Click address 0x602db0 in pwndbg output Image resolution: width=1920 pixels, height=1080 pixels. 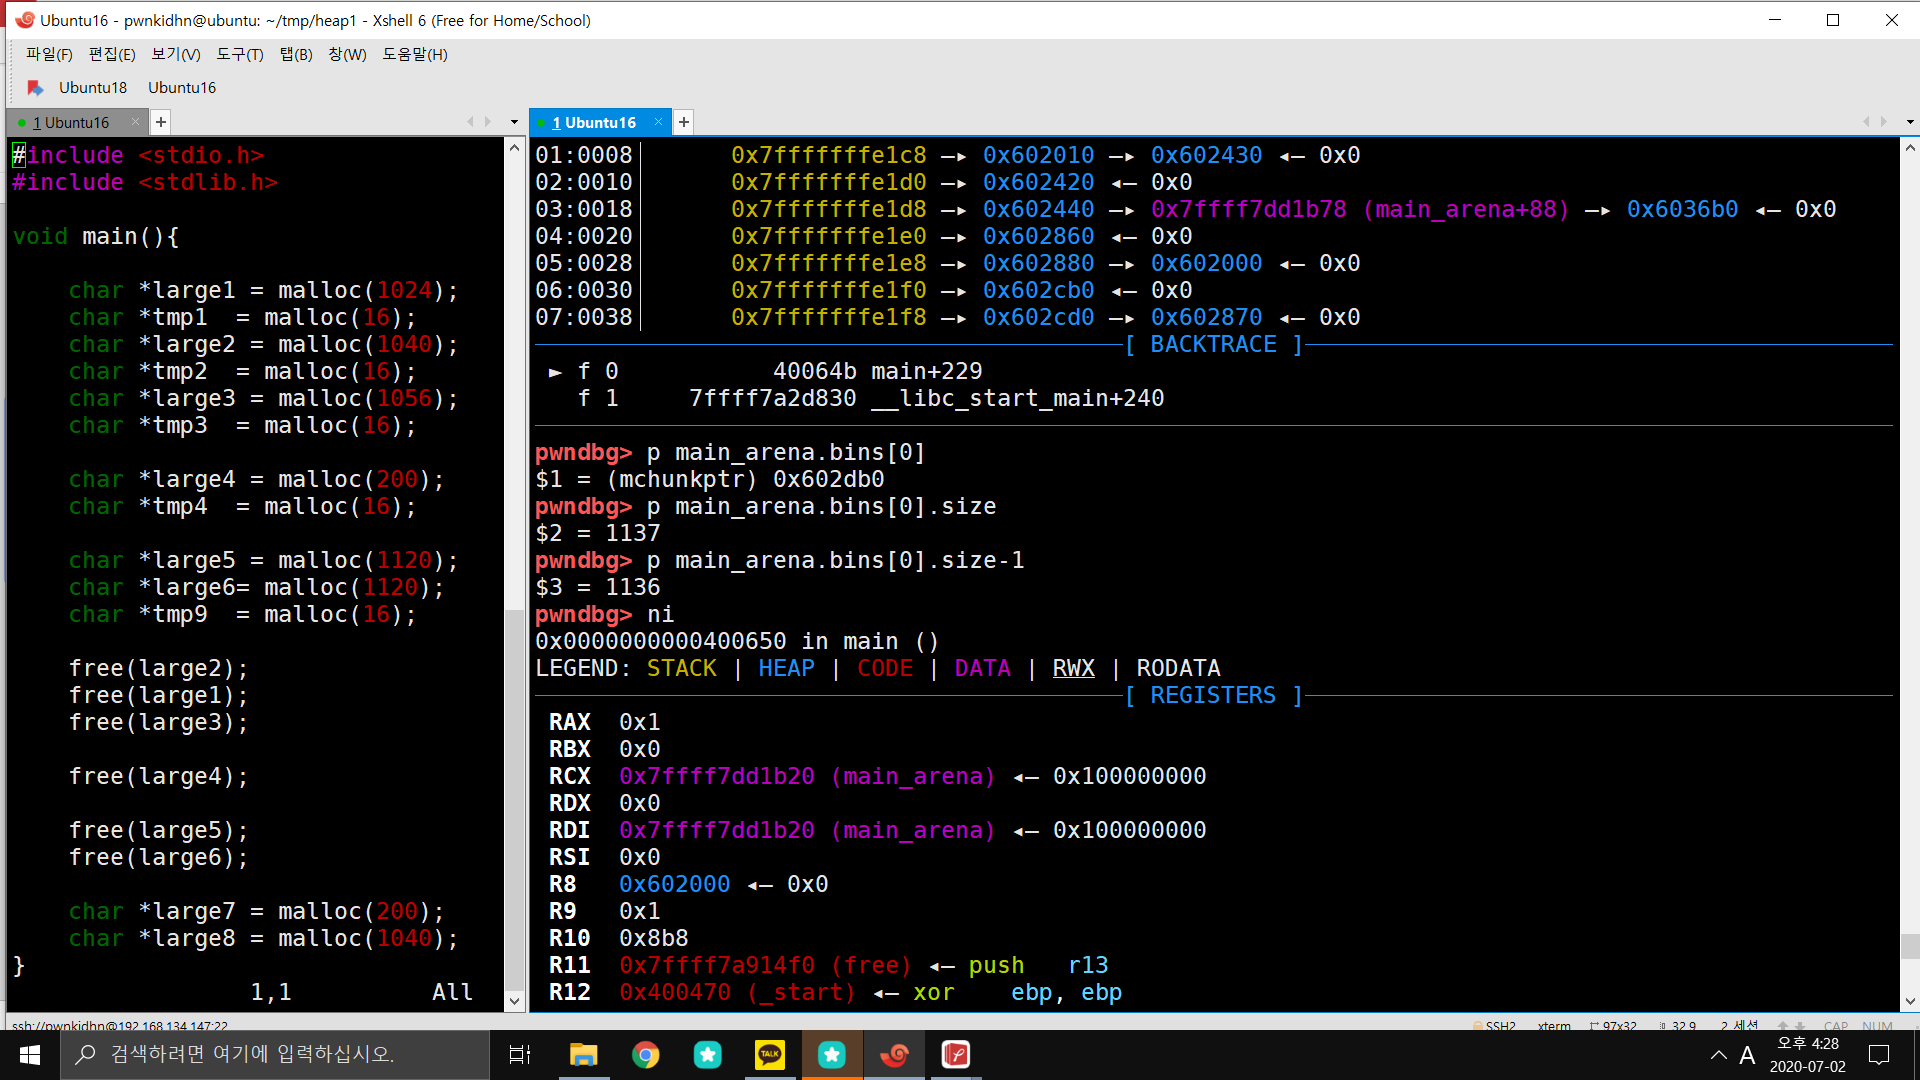click(828, 479)
